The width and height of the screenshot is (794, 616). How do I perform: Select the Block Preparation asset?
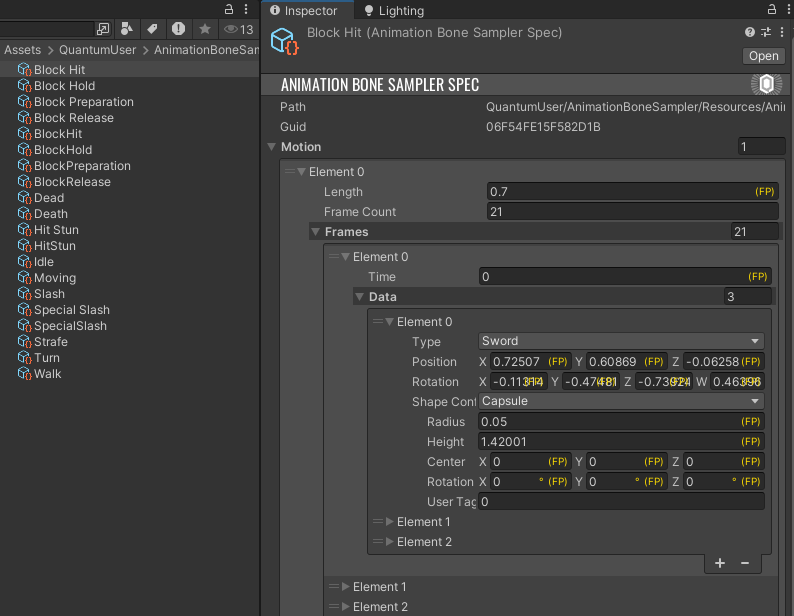coord(84,102)
